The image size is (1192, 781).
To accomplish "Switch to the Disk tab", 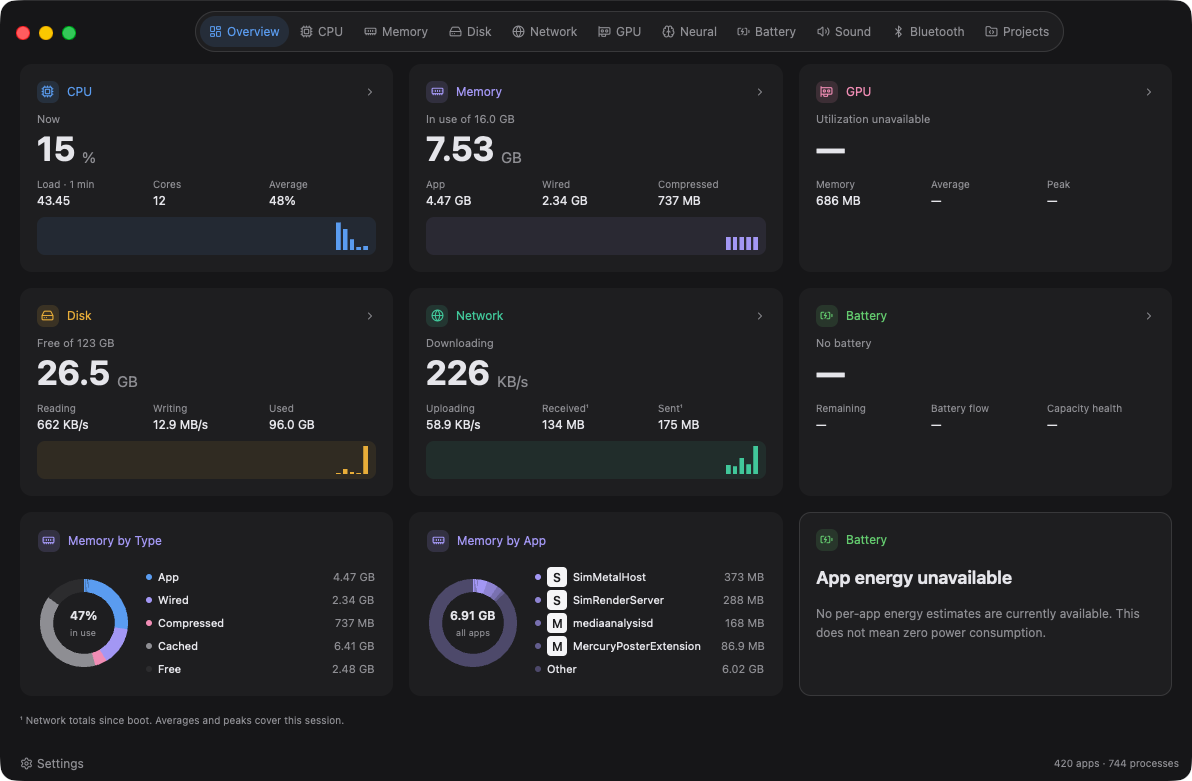I will pyautogui.click(x=471, y=31).
